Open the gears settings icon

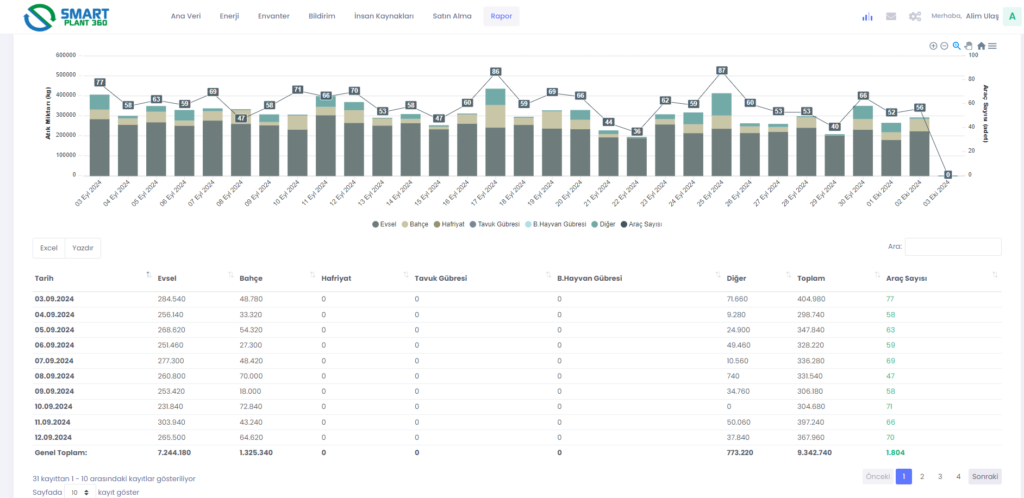[x=915, y=16]
